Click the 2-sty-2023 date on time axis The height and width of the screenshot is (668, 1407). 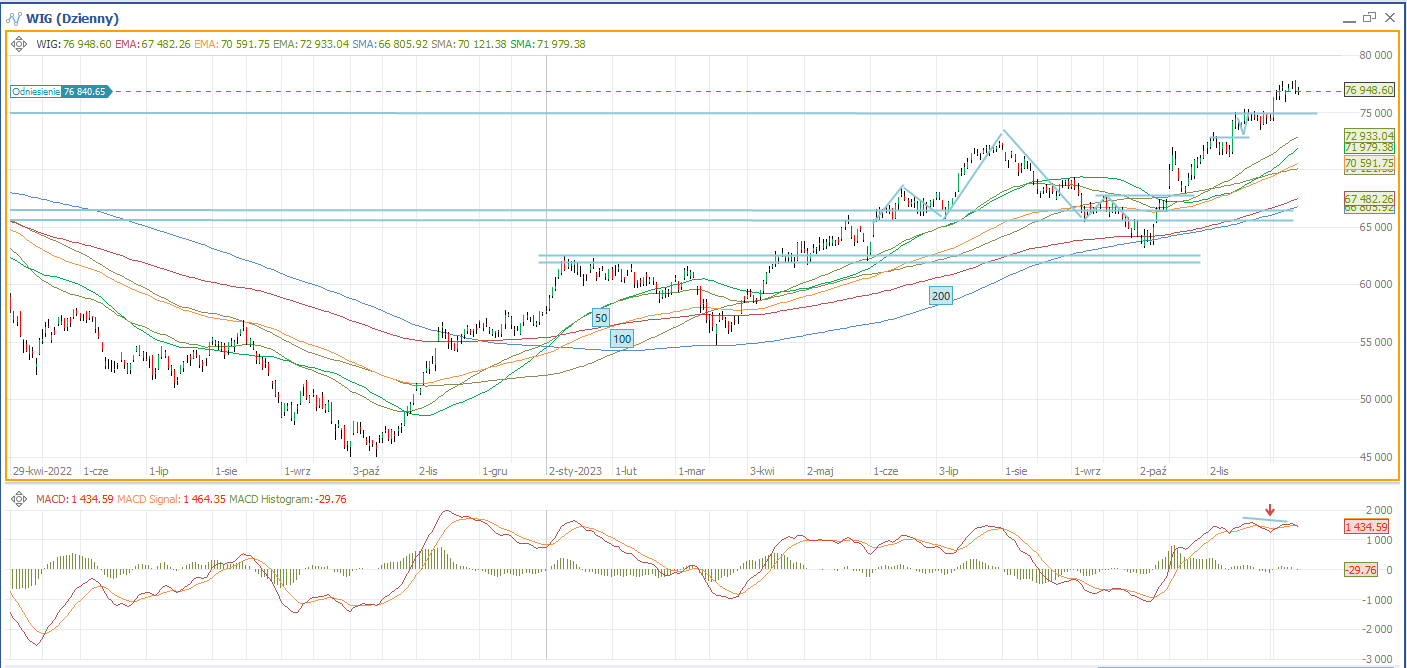click(x=575, y=469)
